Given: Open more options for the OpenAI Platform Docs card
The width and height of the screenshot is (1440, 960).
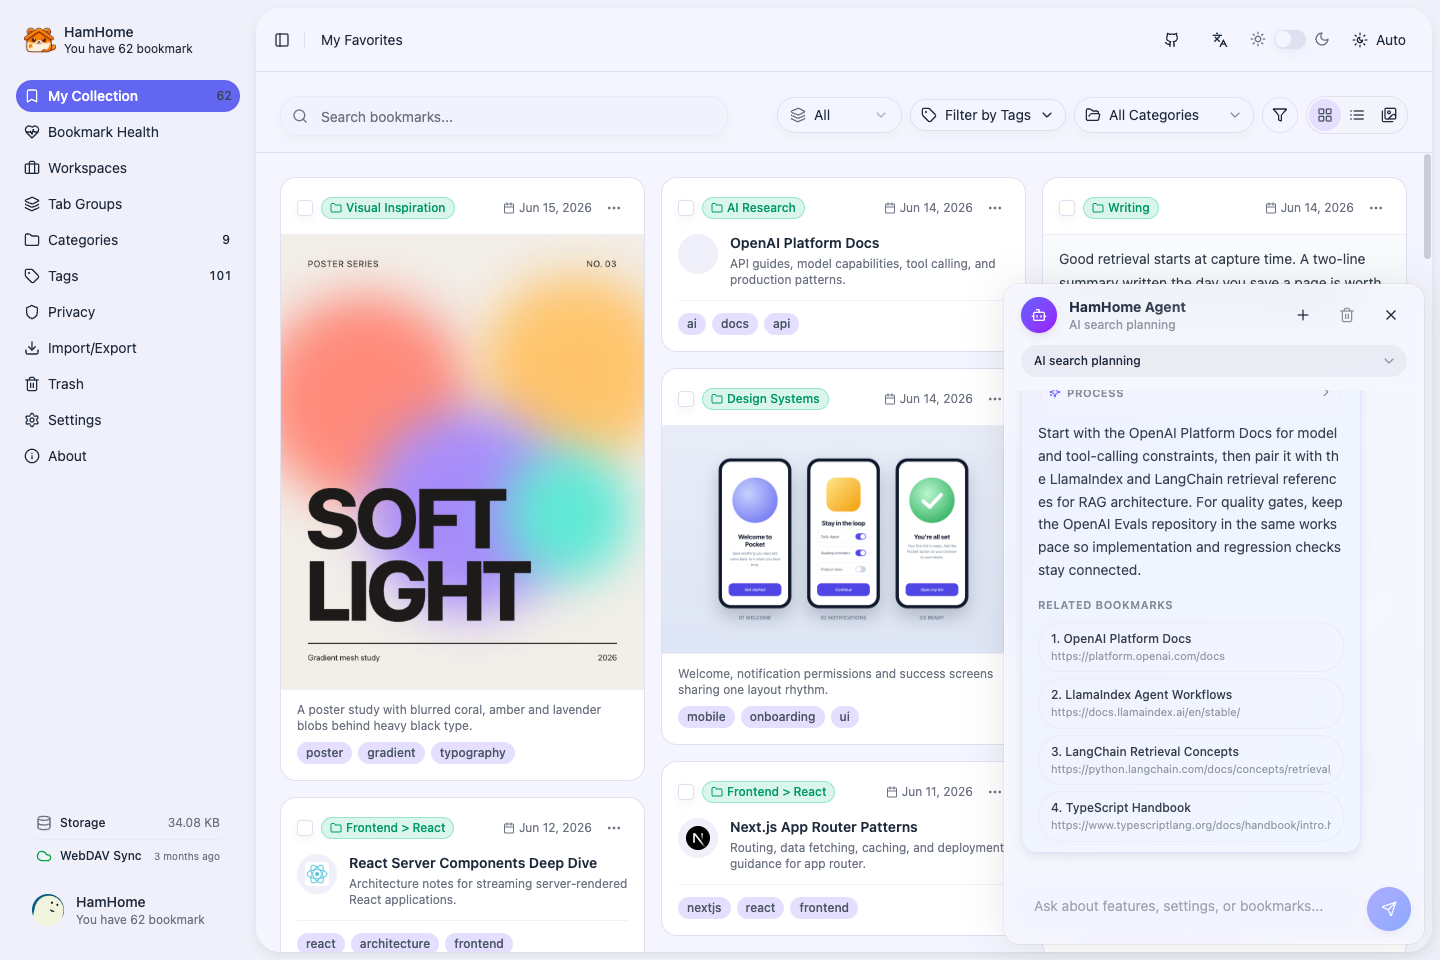Looking at the screenshot, I should 995,208.
